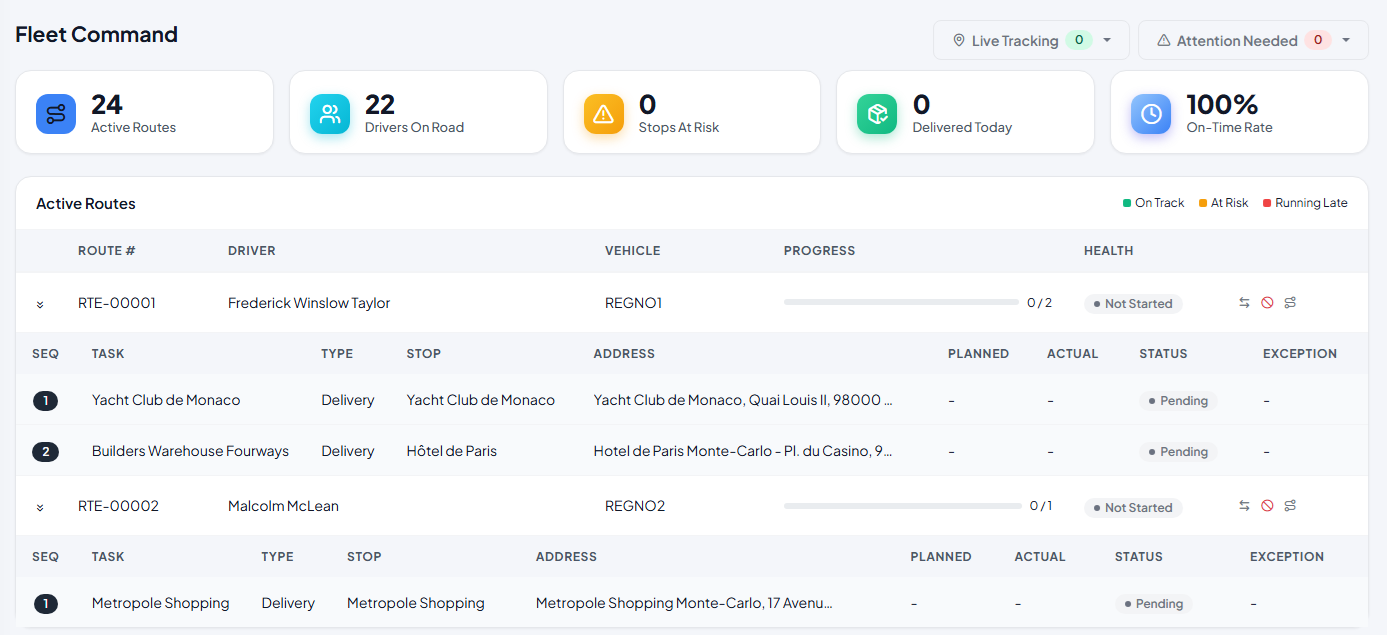
Task: Click the Stops At Risk warning icon
Action: click(x=603, y=114)
